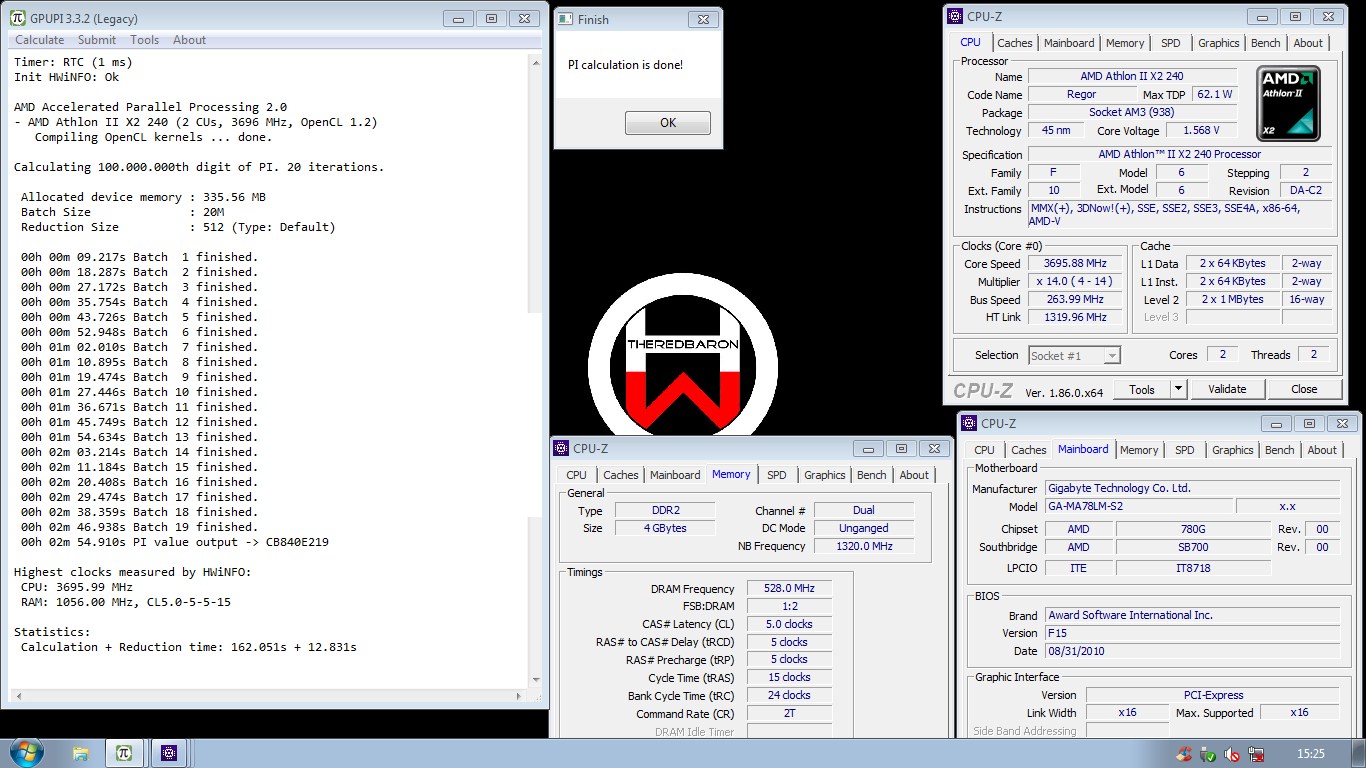Click the NB Frequency value 1320.0 MHz
The image size is (1366, 768).
[864, 546]
